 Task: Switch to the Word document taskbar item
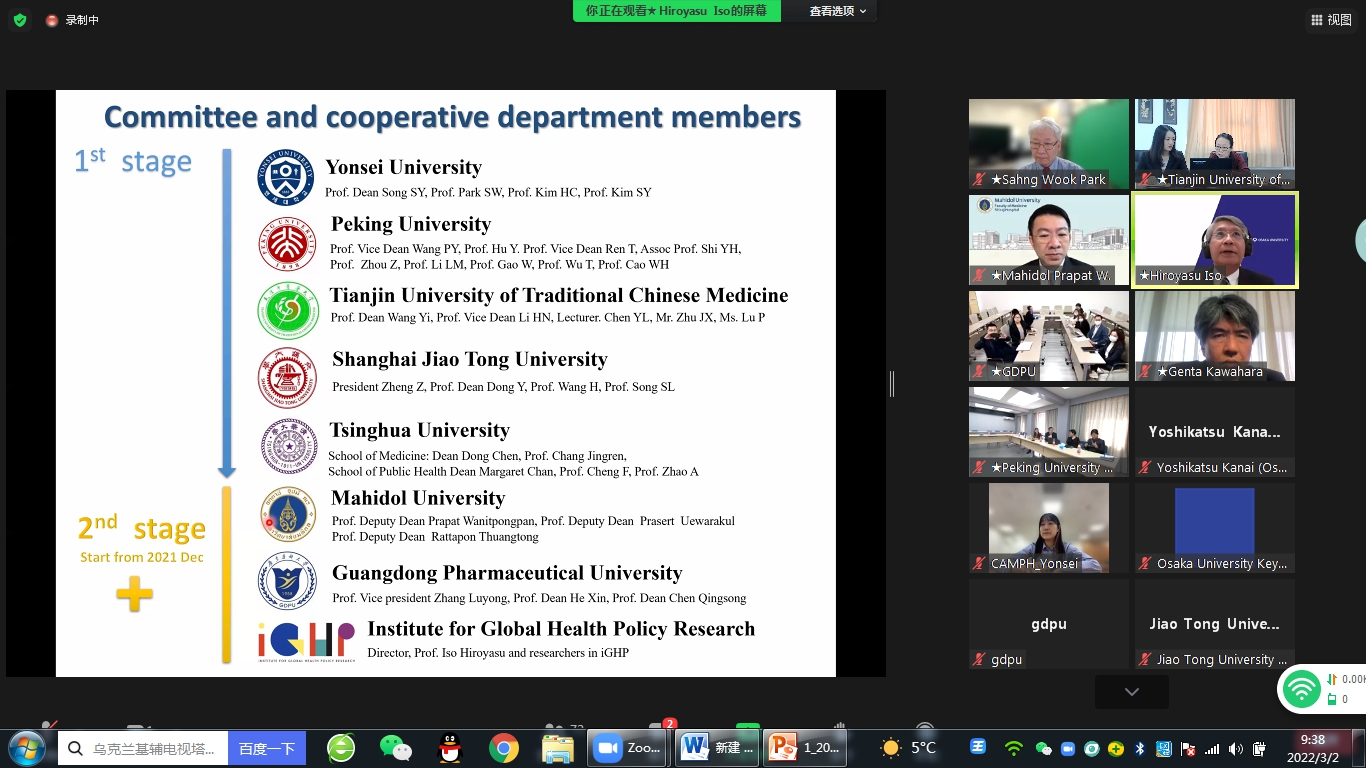coord(715,748)
